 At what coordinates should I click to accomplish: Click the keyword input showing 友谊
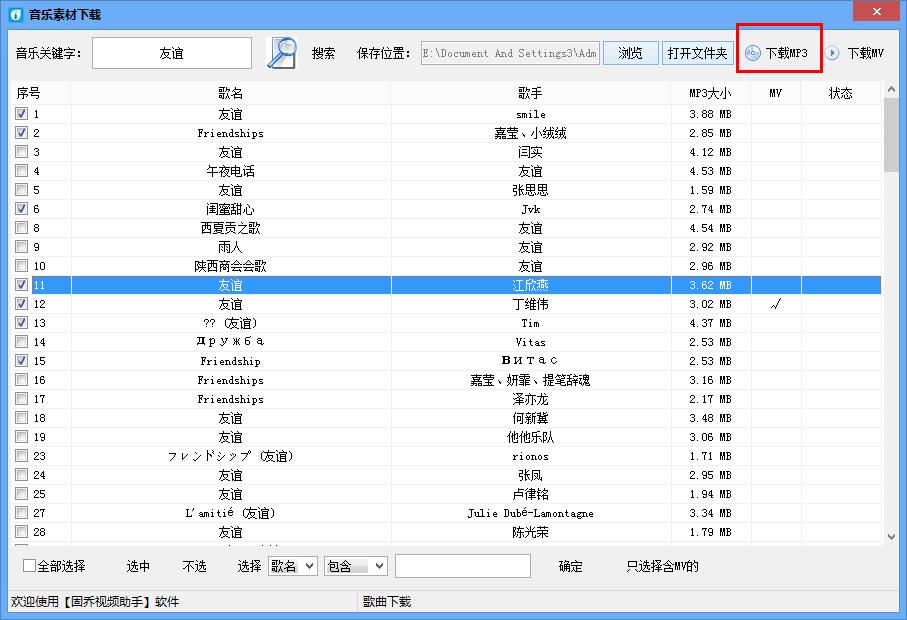pyautogui.click(x=170, y=52)
